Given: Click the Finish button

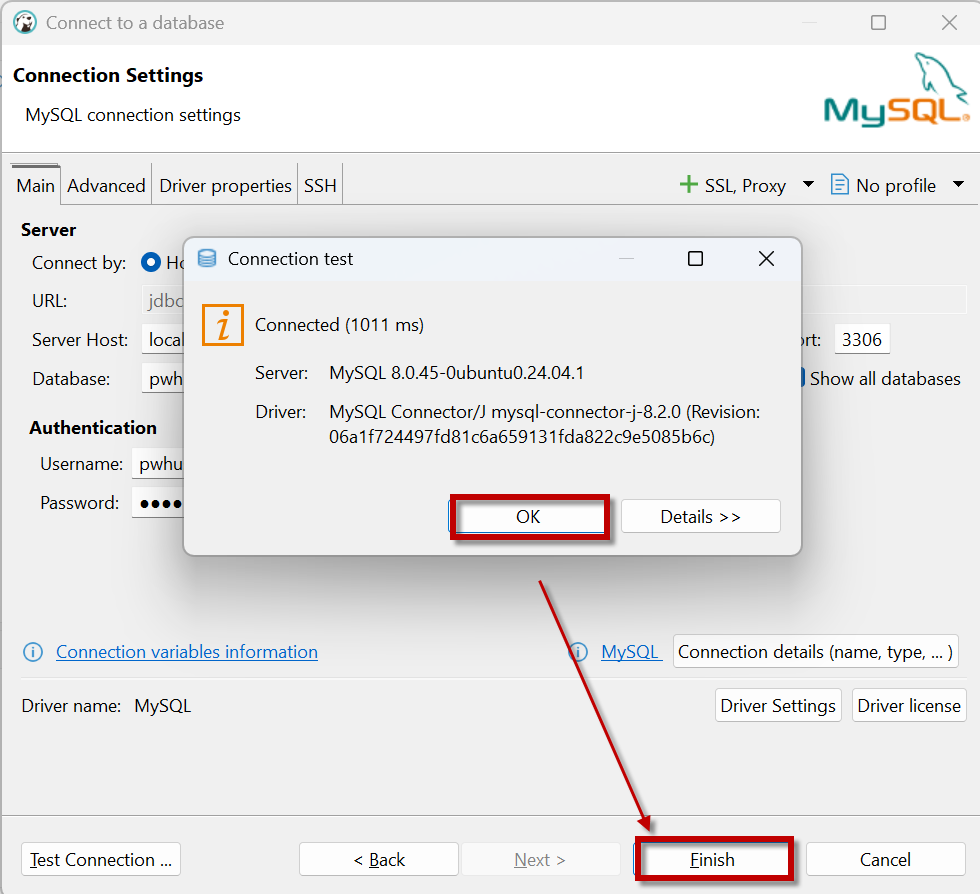Looking at the screenshot, I should pos(713,860).
